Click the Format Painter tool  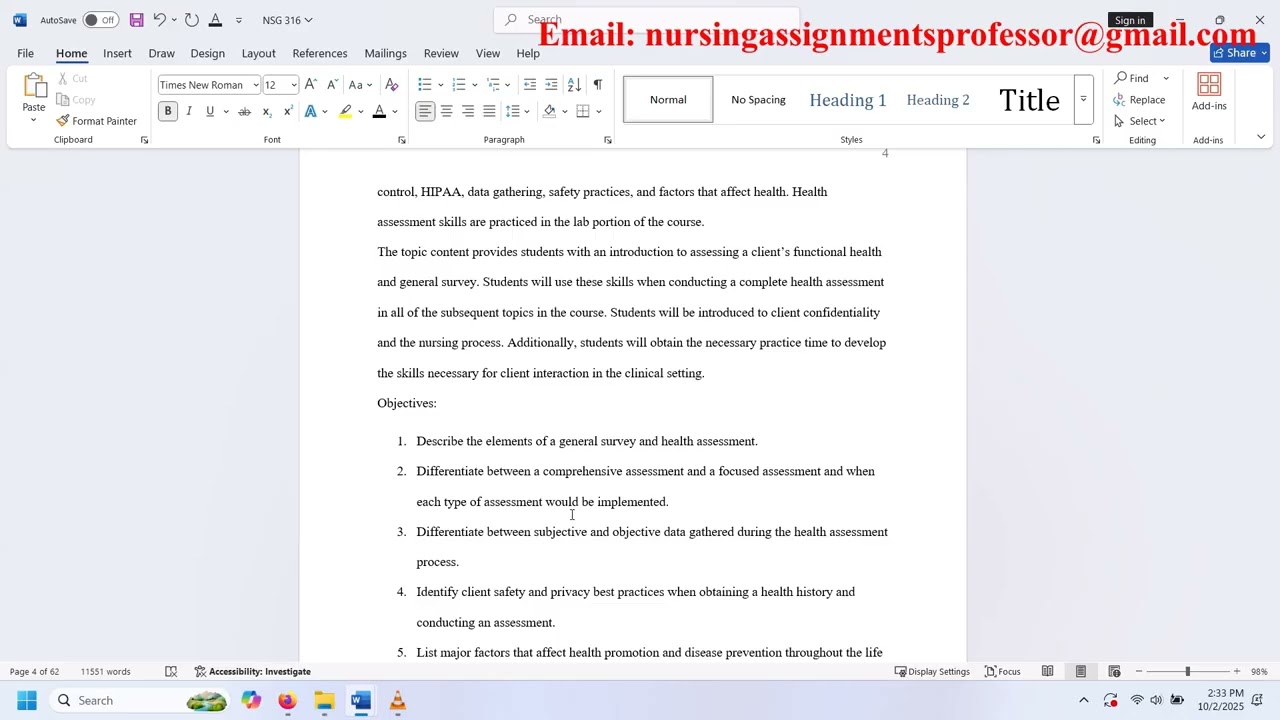point(97,121)
